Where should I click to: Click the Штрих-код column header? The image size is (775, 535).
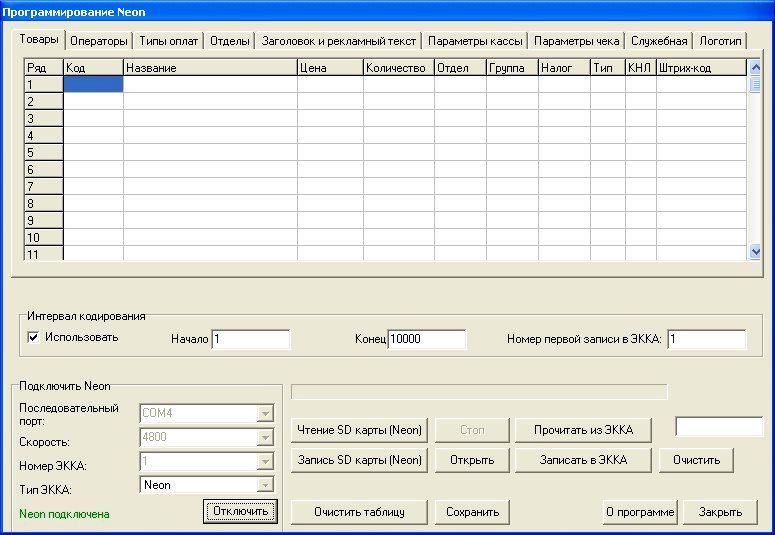701,67
